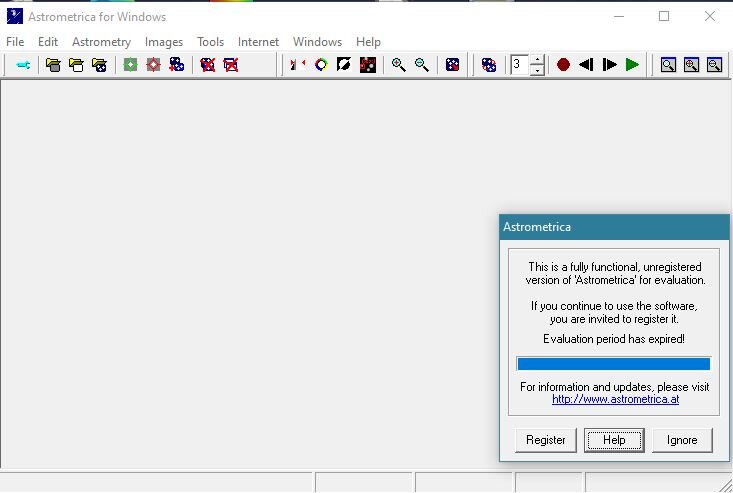Open the Images menu
This screenshot has width=733, height=493.
click(164, 42)
